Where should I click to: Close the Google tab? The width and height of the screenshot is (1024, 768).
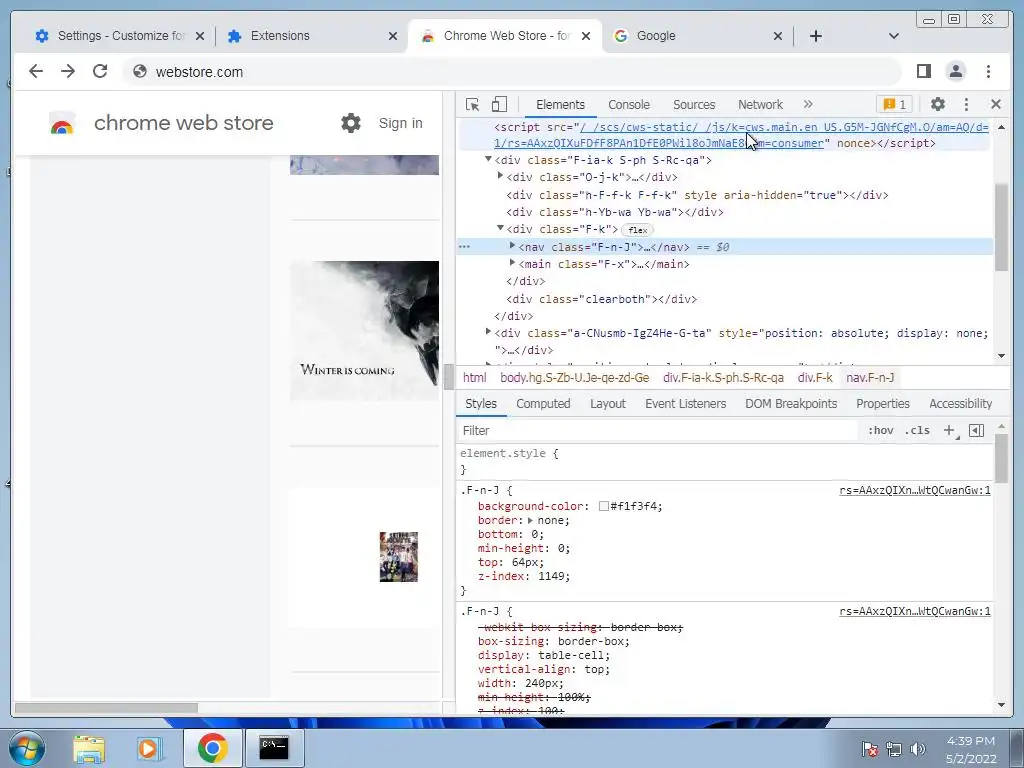778,36
